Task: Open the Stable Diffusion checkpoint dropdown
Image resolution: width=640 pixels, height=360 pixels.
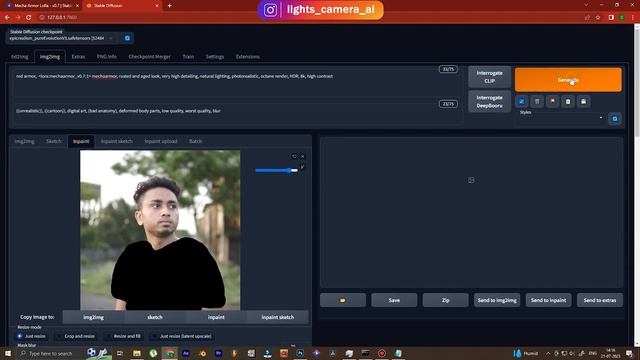Action: click(x=62, y=38)
